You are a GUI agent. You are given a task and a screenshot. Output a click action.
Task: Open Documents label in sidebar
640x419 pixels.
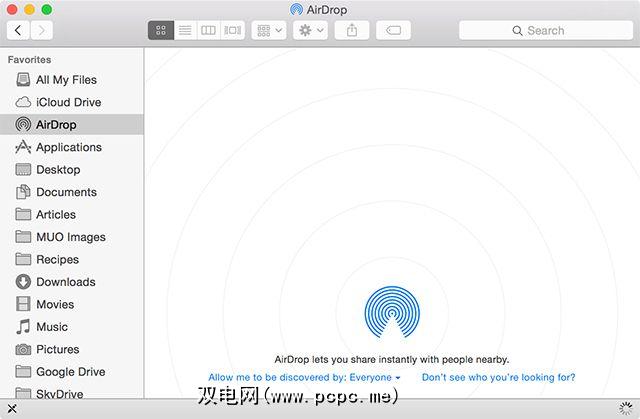[x=67, y=192]
